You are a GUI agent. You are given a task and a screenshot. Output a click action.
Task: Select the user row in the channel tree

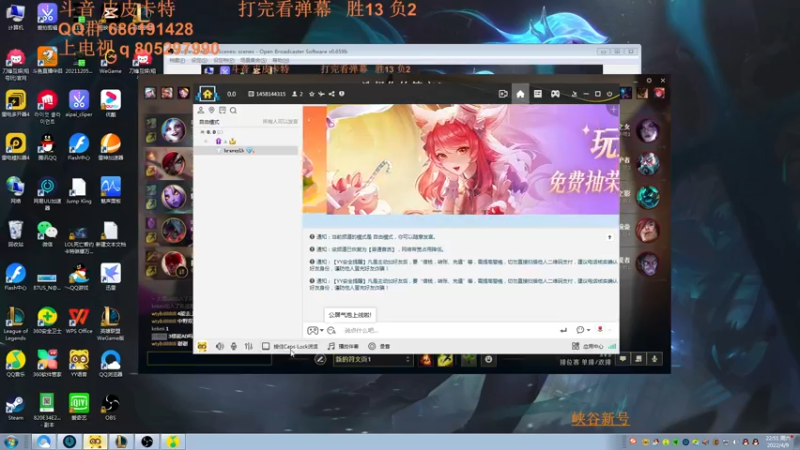click(x=246, y=151)
